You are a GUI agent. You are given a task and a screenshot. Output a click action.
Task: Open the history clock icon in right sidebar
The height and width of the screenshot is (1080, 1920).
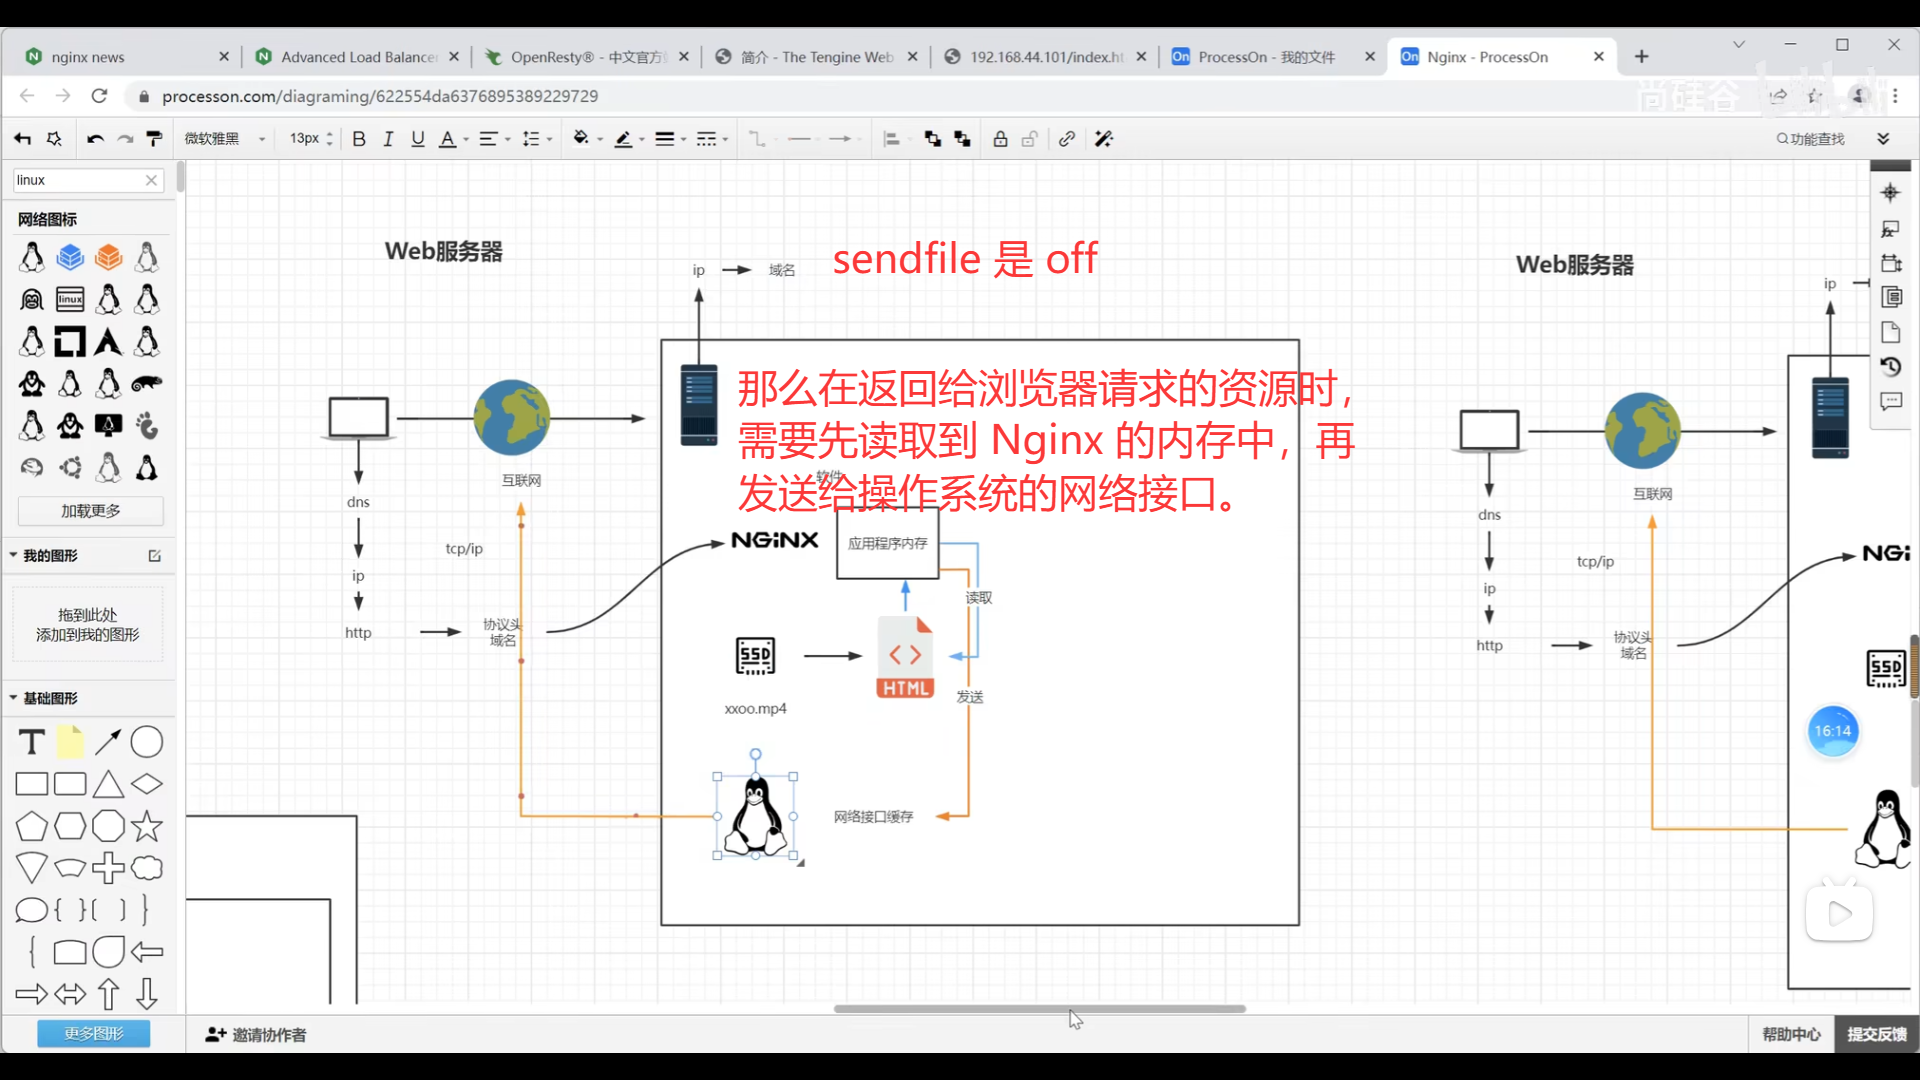pos(1890,367)
